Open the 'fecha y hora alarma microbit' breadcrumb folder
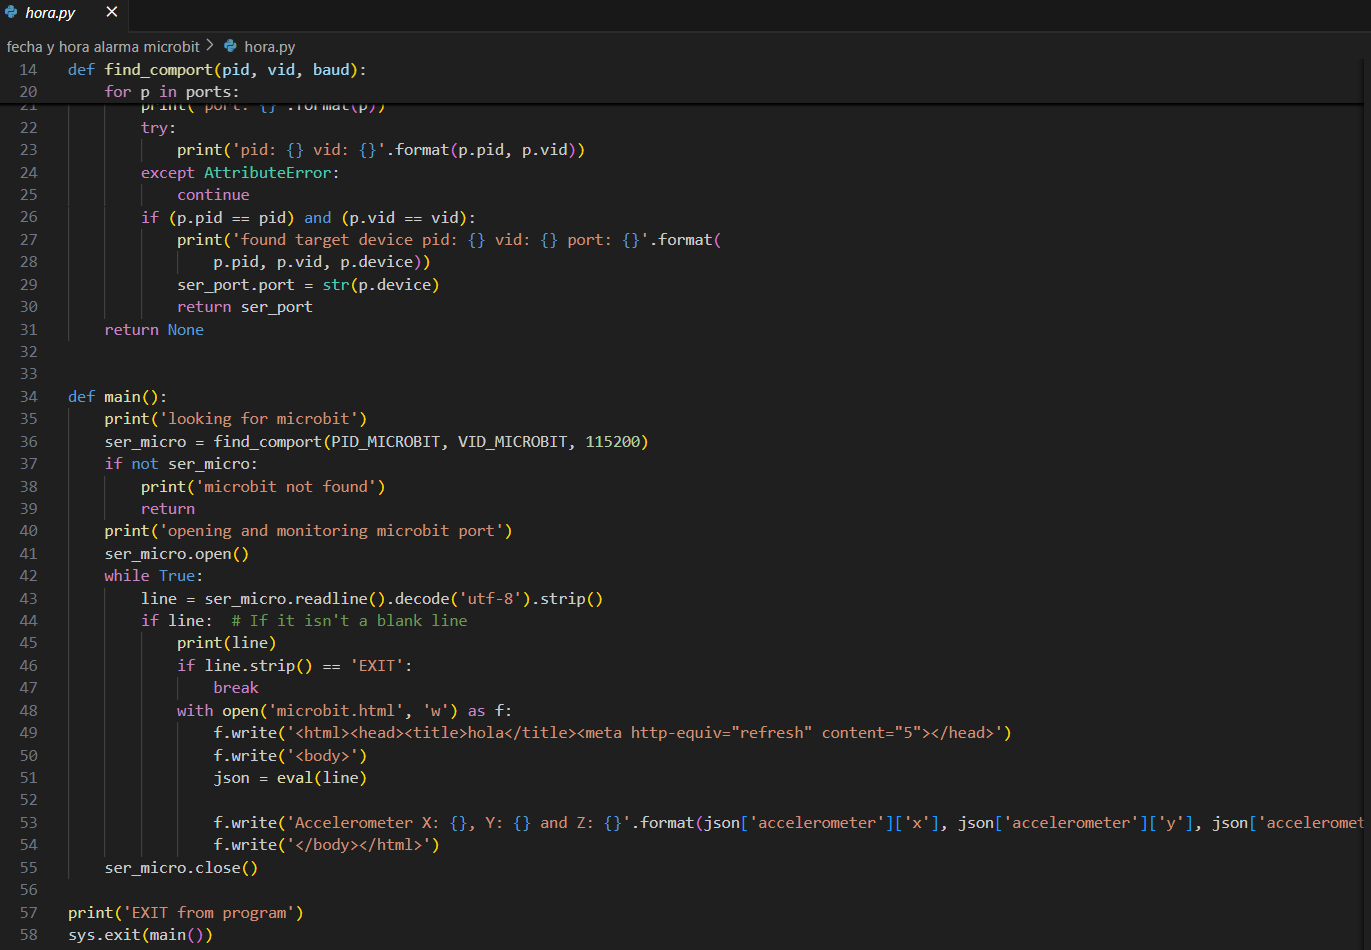The height and width of the screenshot is (950, 1371). pyautogui.click(x=103, y=46)
